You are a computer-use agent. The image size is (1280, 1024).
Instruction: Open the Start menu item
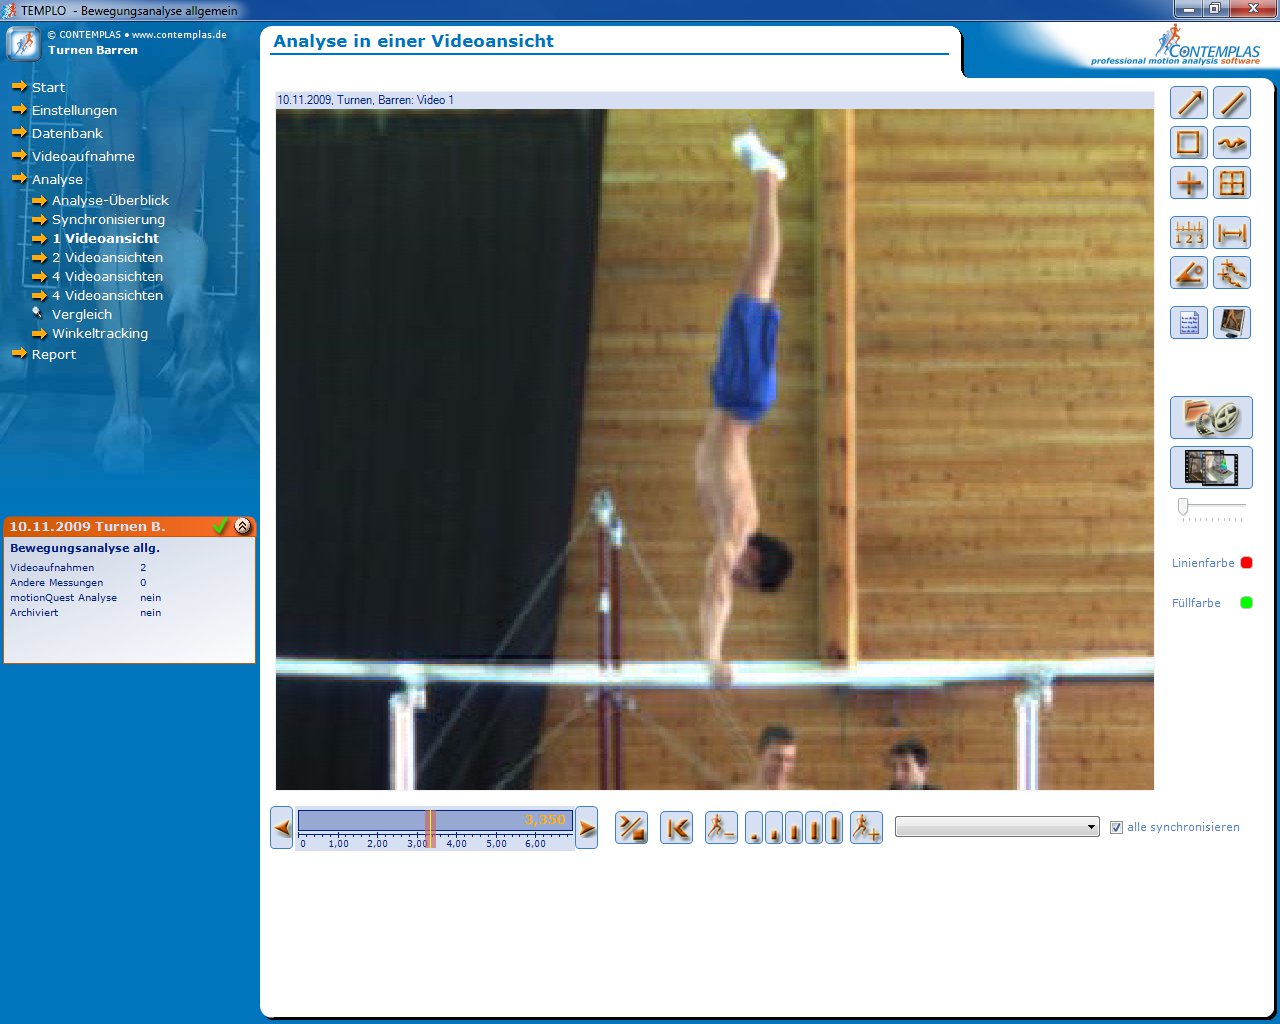(48, 87)
